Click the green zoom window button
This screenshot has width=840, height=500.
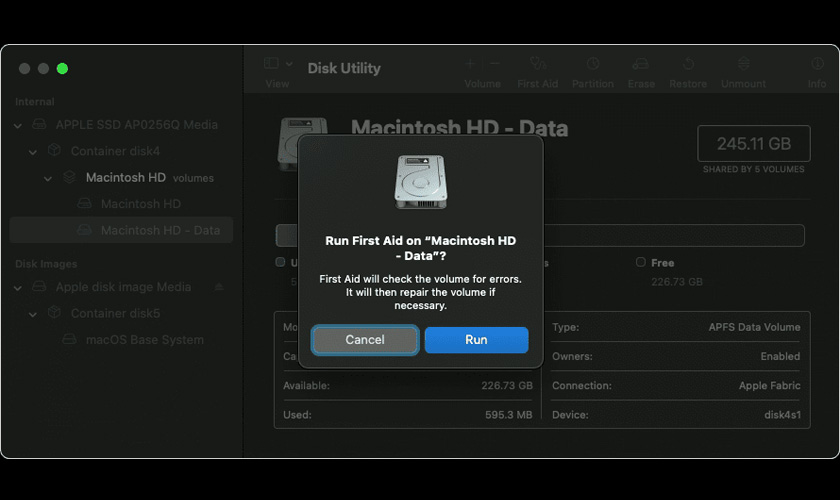point(62,69)
